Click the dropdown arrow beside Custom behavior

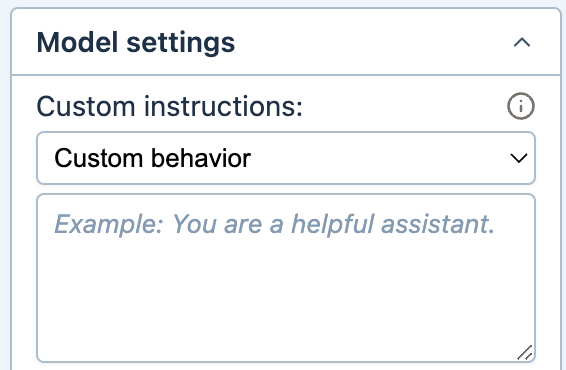click(x=518, y=158)
